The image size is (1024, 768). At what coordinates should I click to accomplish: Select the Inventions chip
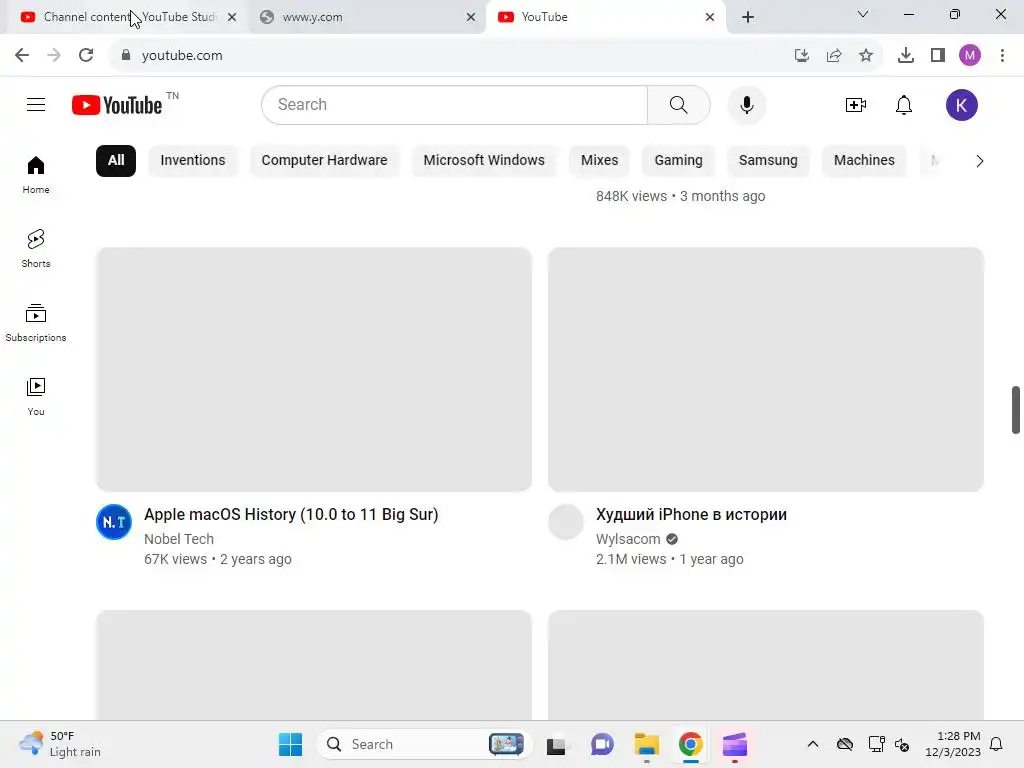click(x=193, y=161)
